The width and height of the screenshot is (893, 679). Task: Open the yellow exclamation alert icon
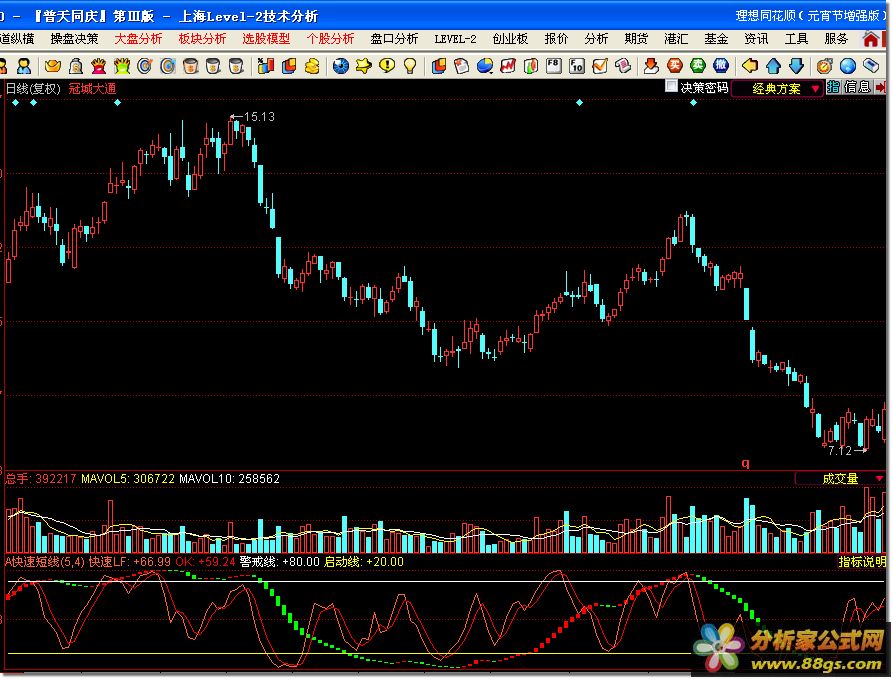point(387,66)
